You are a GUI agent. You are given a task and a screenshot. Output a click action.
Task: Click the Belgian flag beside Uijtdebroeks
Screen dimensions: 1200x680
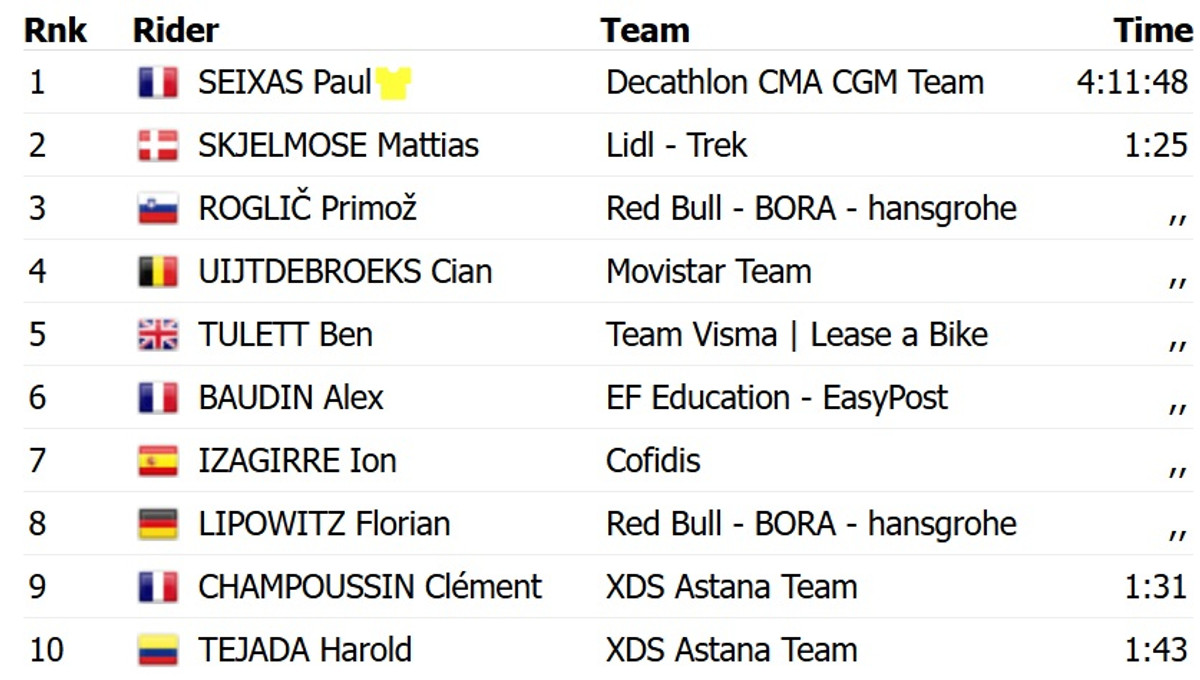pos(158,272)
